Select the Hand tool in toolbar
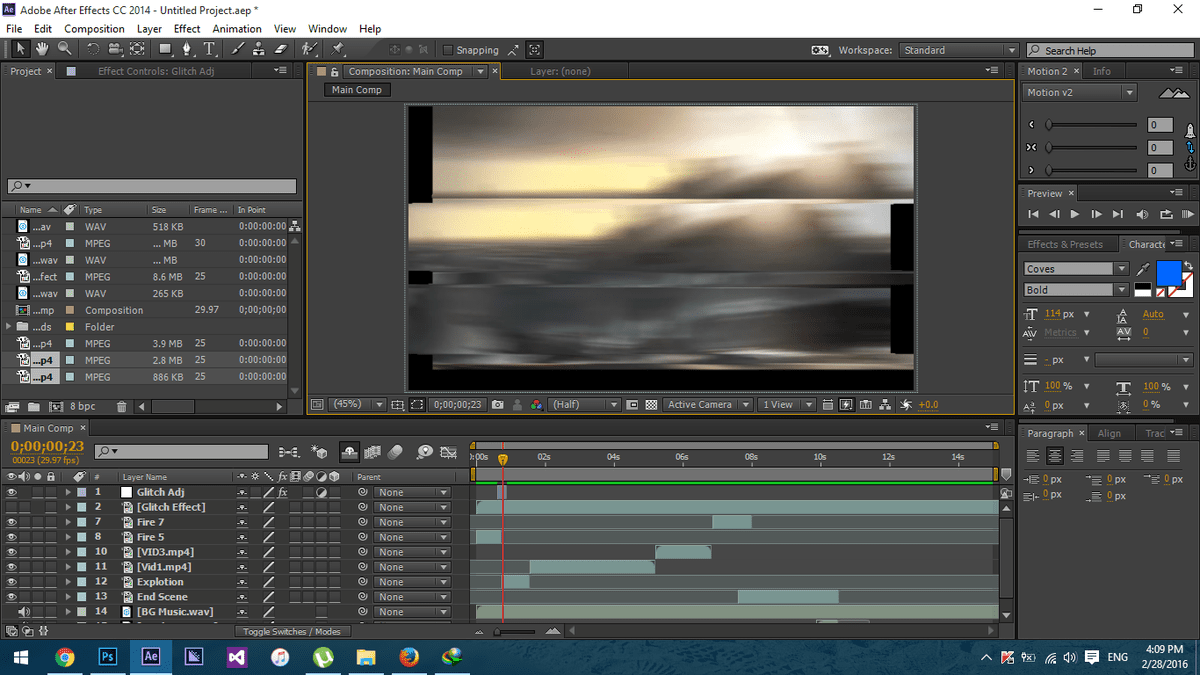Viewport: 1200px width, 675px height. point(43,49)
